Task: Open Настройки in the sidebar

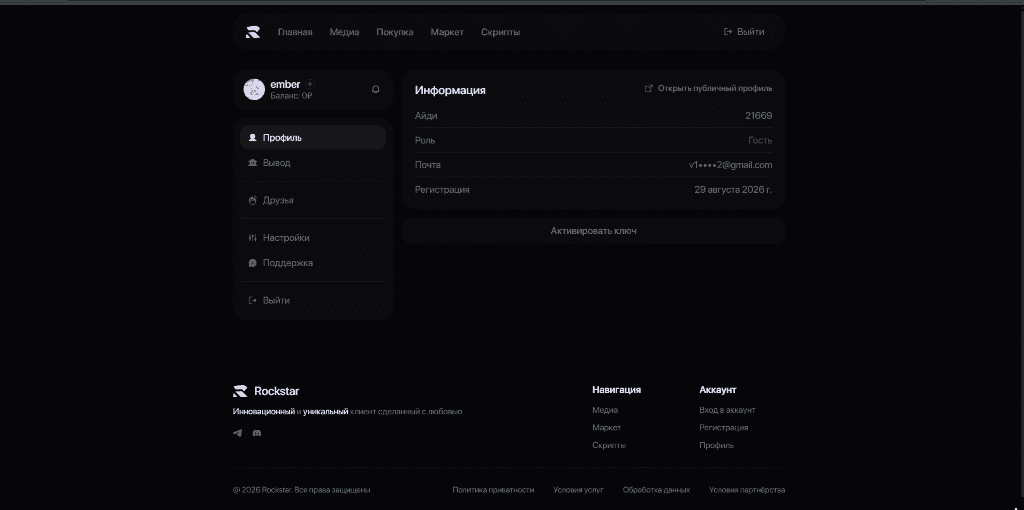Action: pos(313,238)
